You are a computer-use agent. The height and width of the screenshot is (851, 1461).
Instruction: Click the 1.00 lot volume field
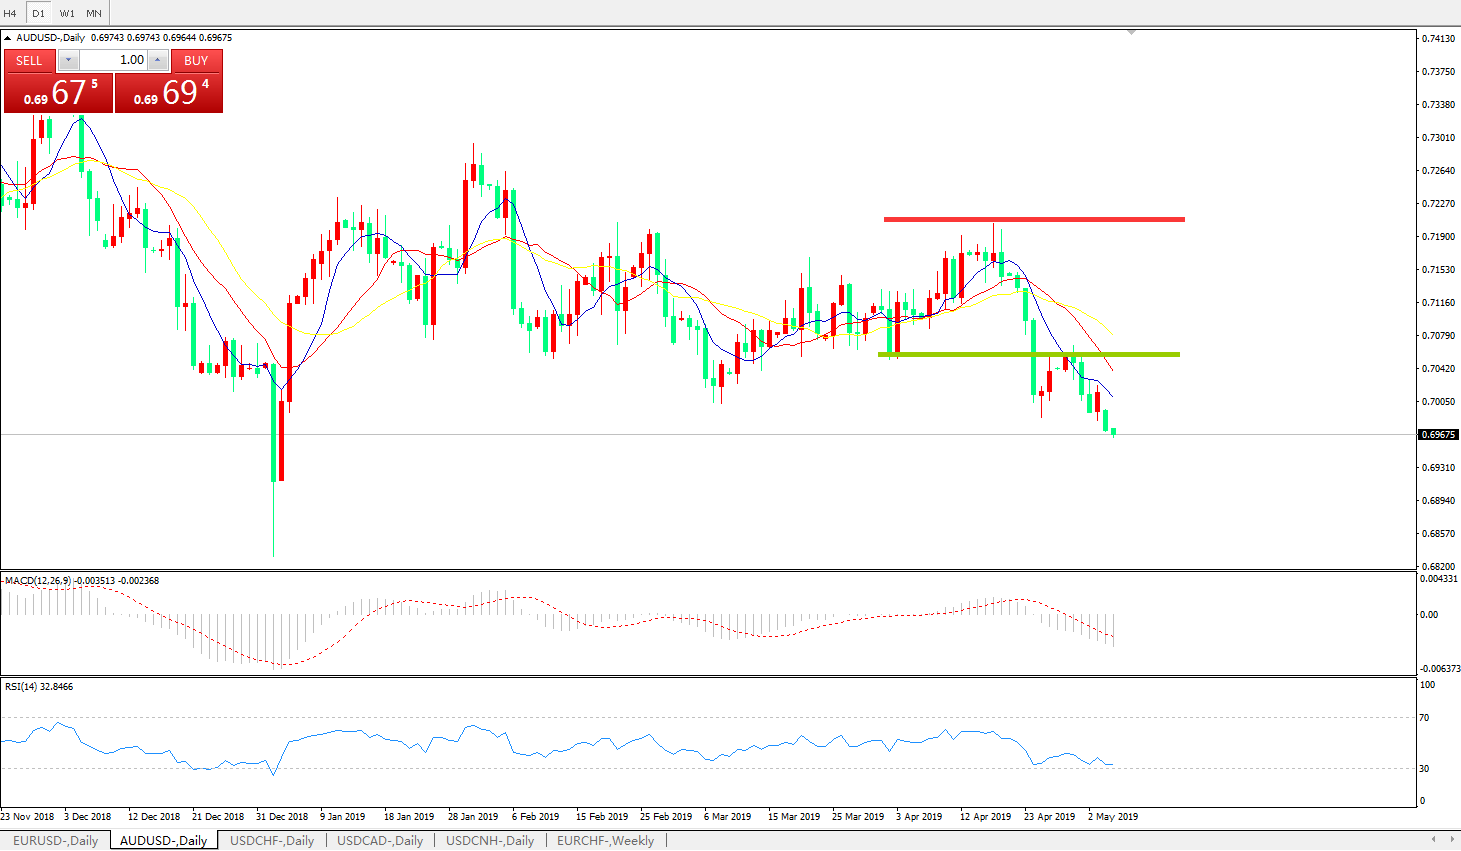click(113, 61)
